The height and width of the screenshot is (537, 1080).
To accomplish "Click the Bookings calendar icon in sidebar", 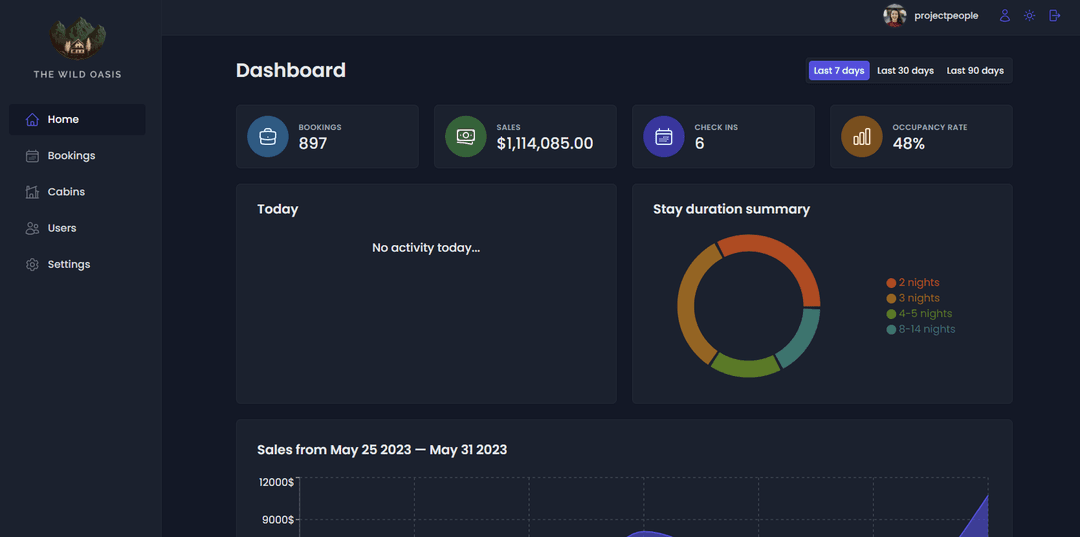I will pos(32,156).
